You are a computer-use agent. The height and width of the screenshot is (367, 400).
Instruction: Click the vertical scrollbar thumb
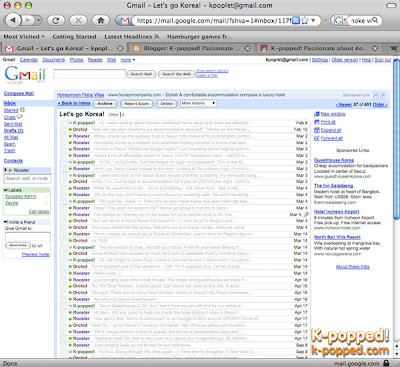tap(396, 139)
